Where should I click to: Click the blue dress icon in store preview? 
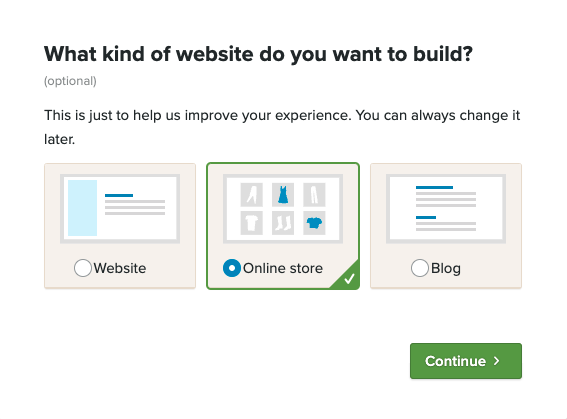point(283,194)
